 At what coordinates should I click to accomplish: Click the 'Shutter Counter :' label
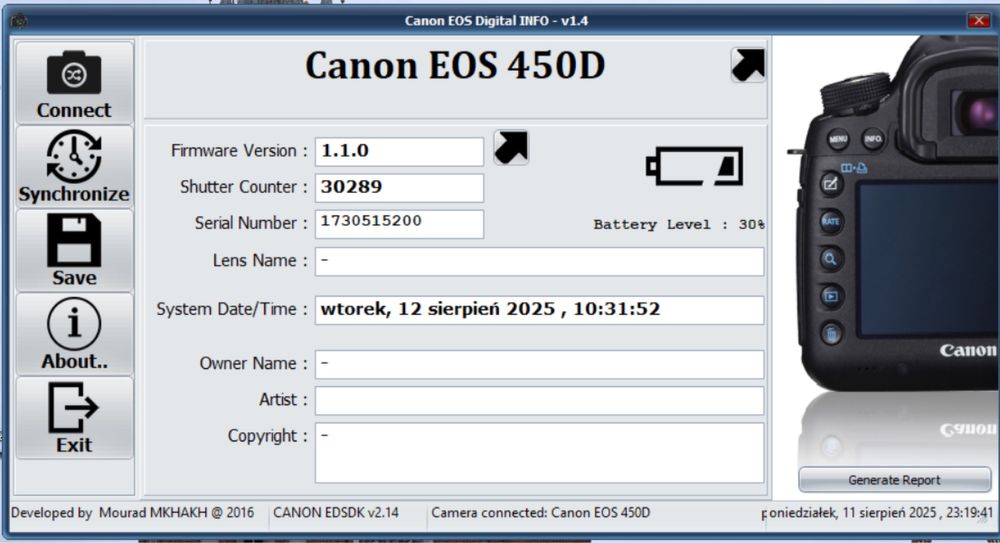pyautogui.click(x=244, y=187)
